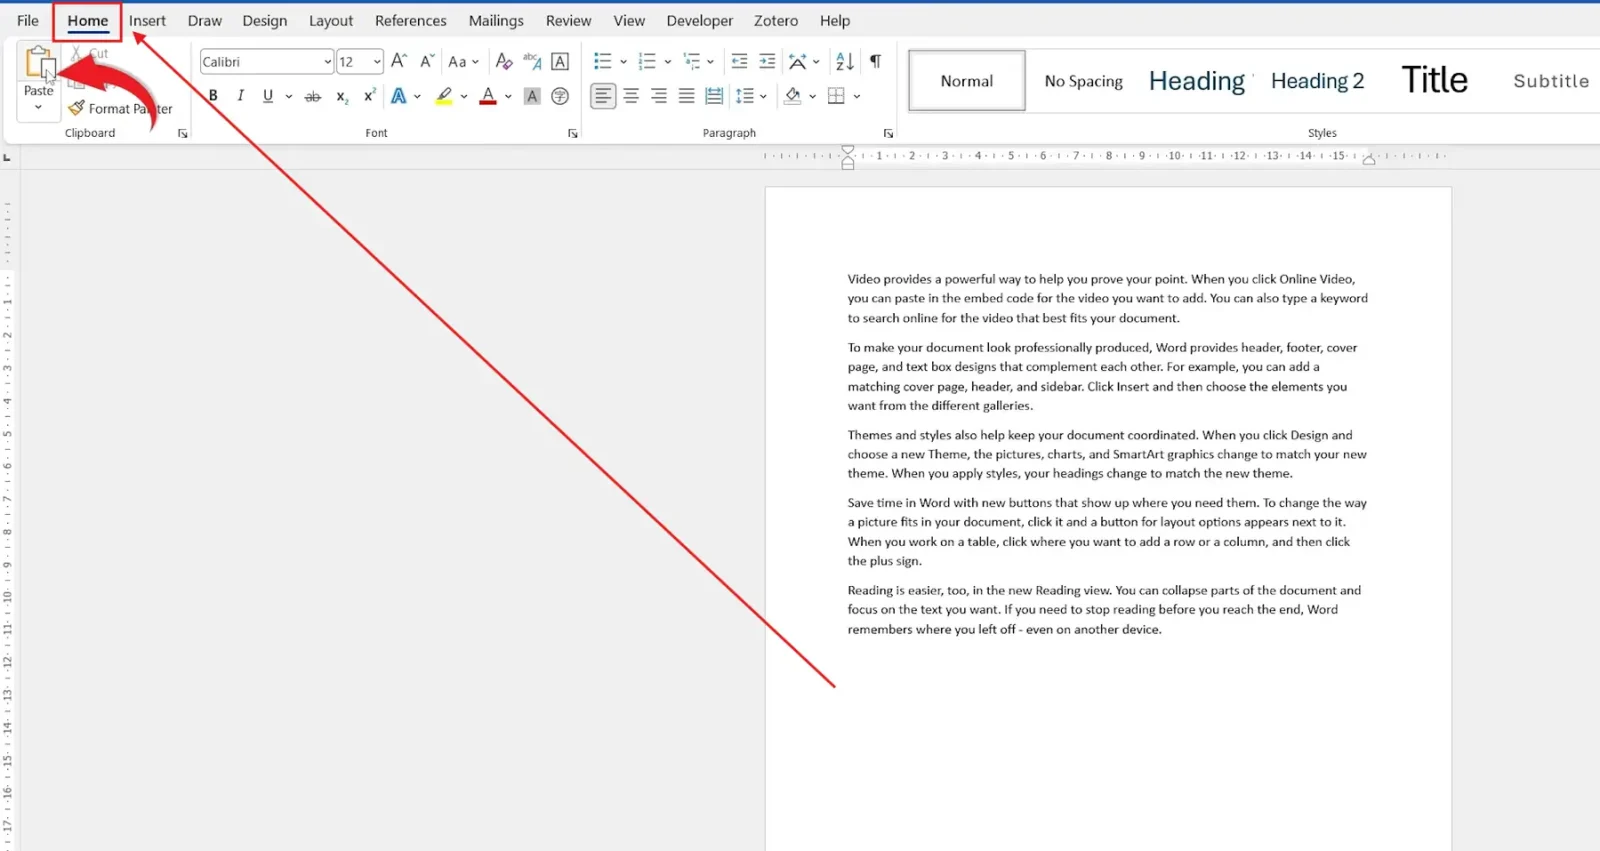This screenshot has width=1600, height=851.
Task: Highlight text with the yellow highlighter pen
Action: (x=444, y=96)
